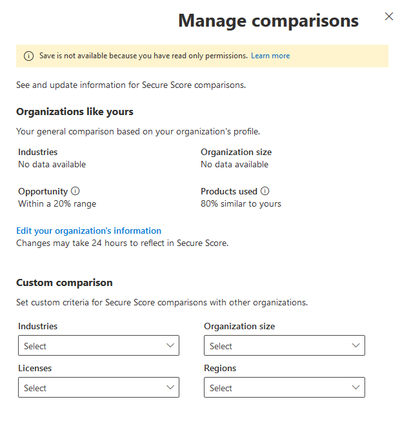
Task: Click the 80% similar to yours text
Action: tap(241, 204)
